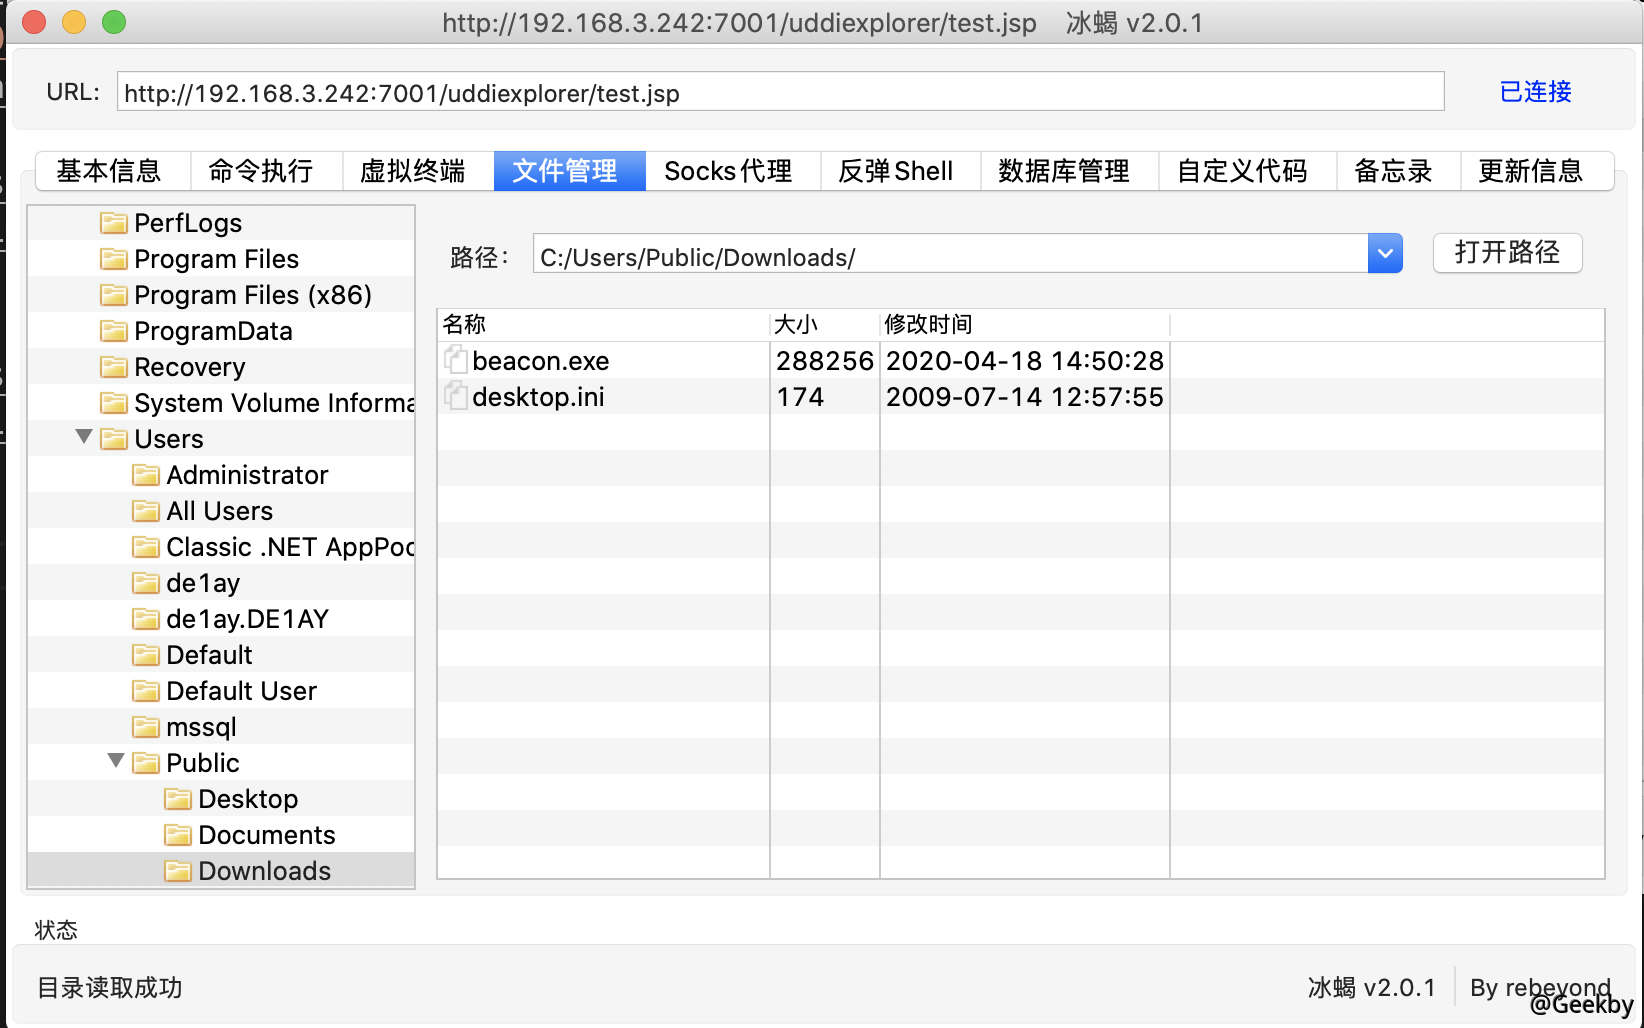Click the Recovery folder icon
Viewport: 1644px width, 1028px height.
[113, 366]
